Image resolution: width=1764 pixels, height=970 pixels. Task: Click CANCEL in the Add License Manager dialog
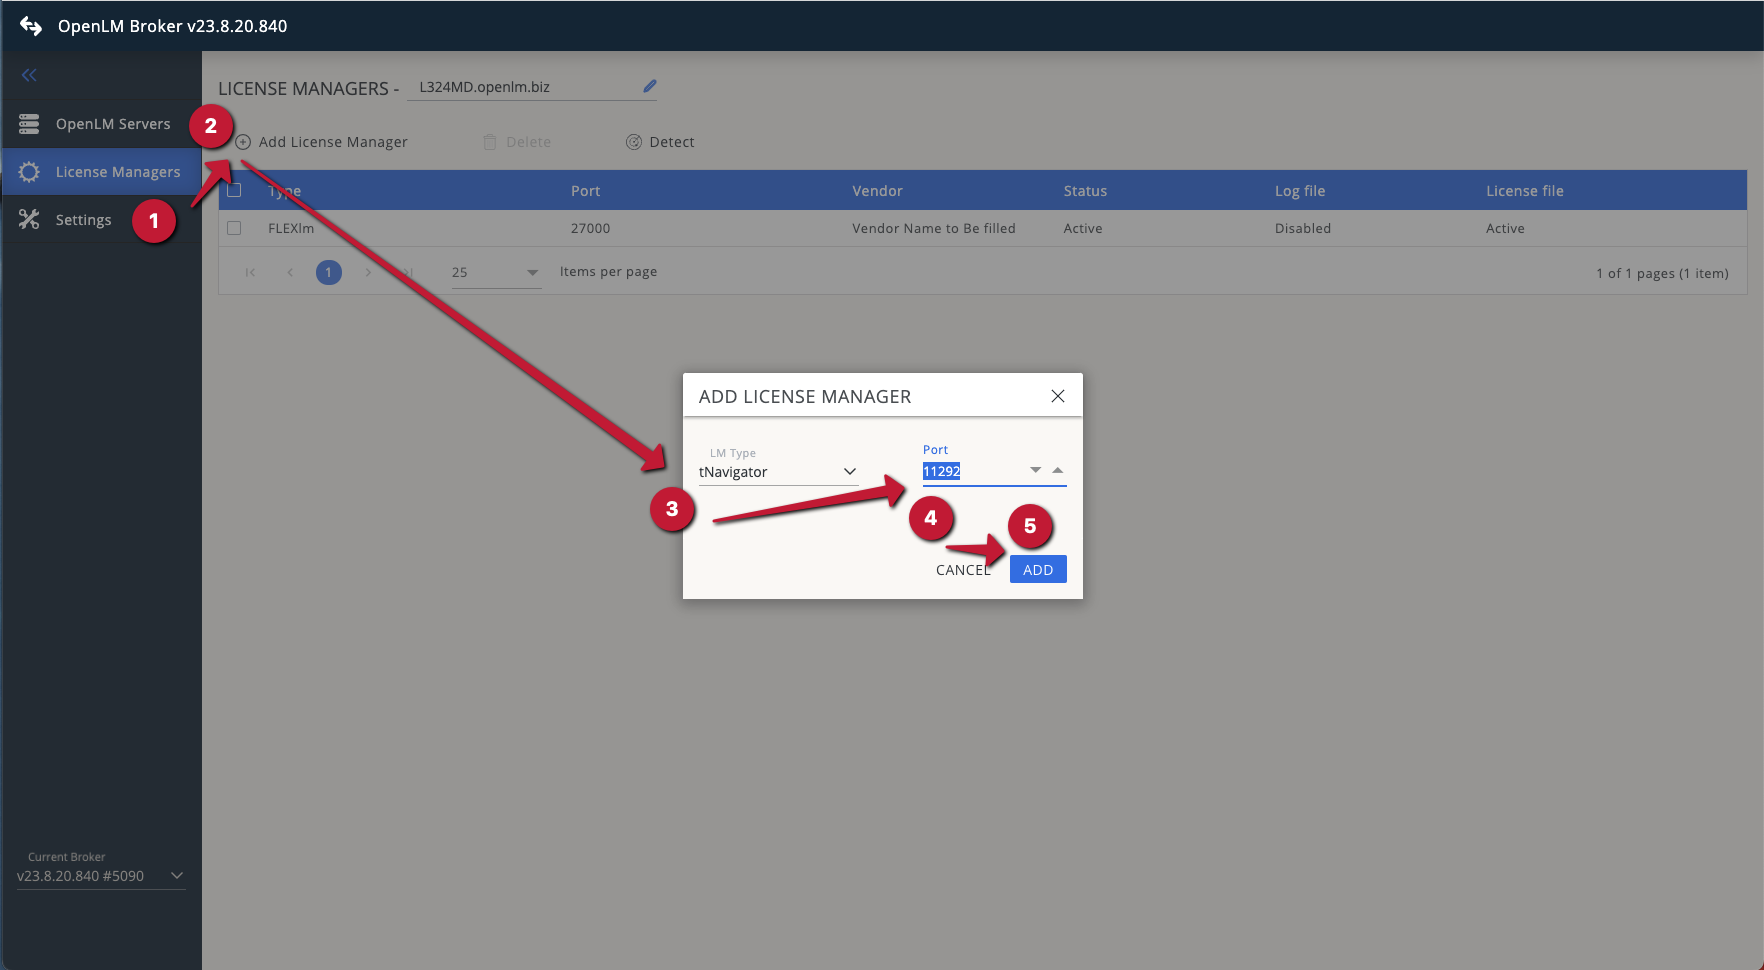(961, 569)
